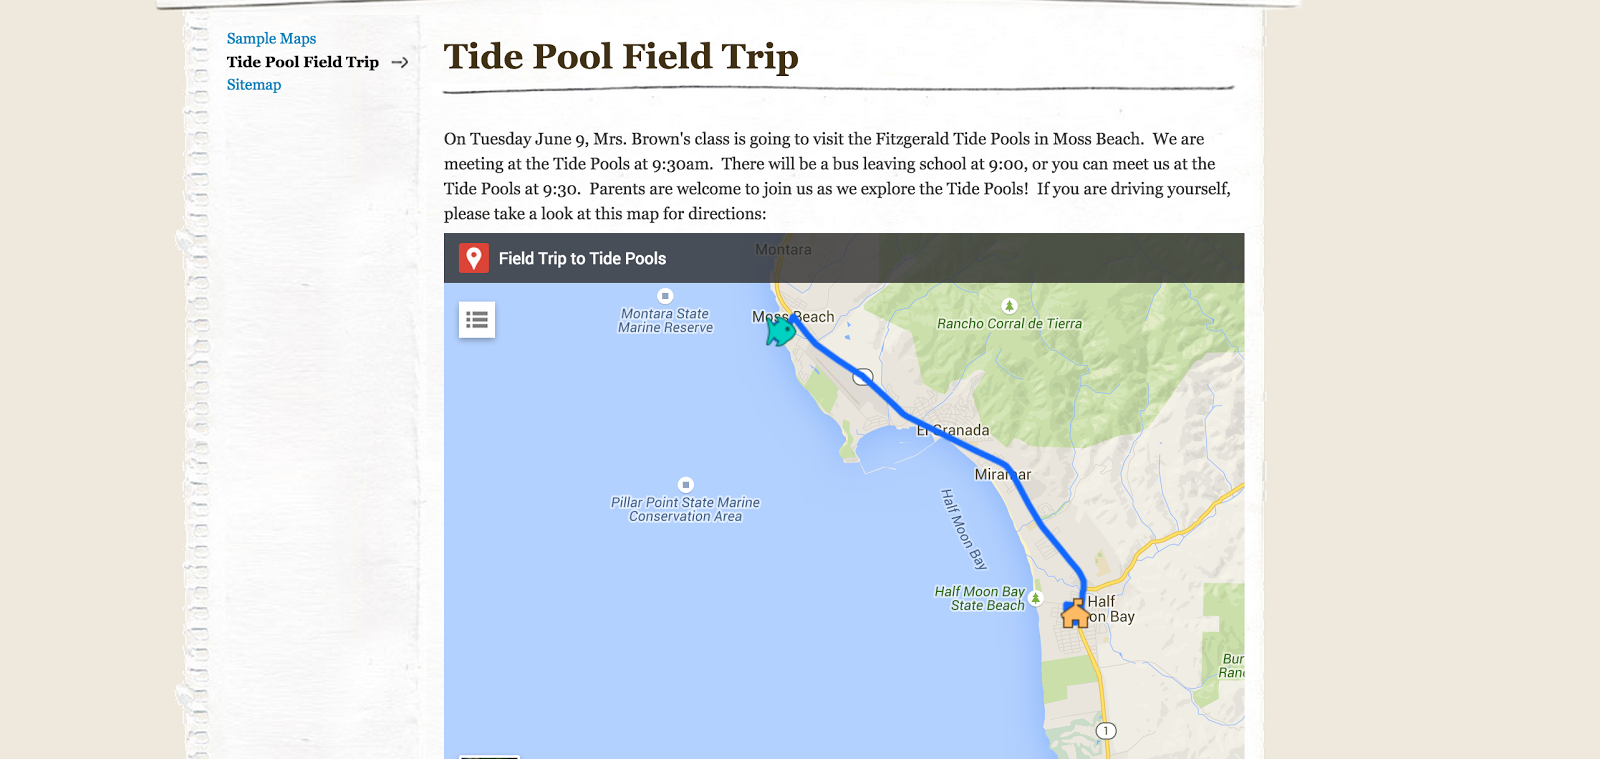Click the Half Moon Bay State Beach tree icon

1036,598
